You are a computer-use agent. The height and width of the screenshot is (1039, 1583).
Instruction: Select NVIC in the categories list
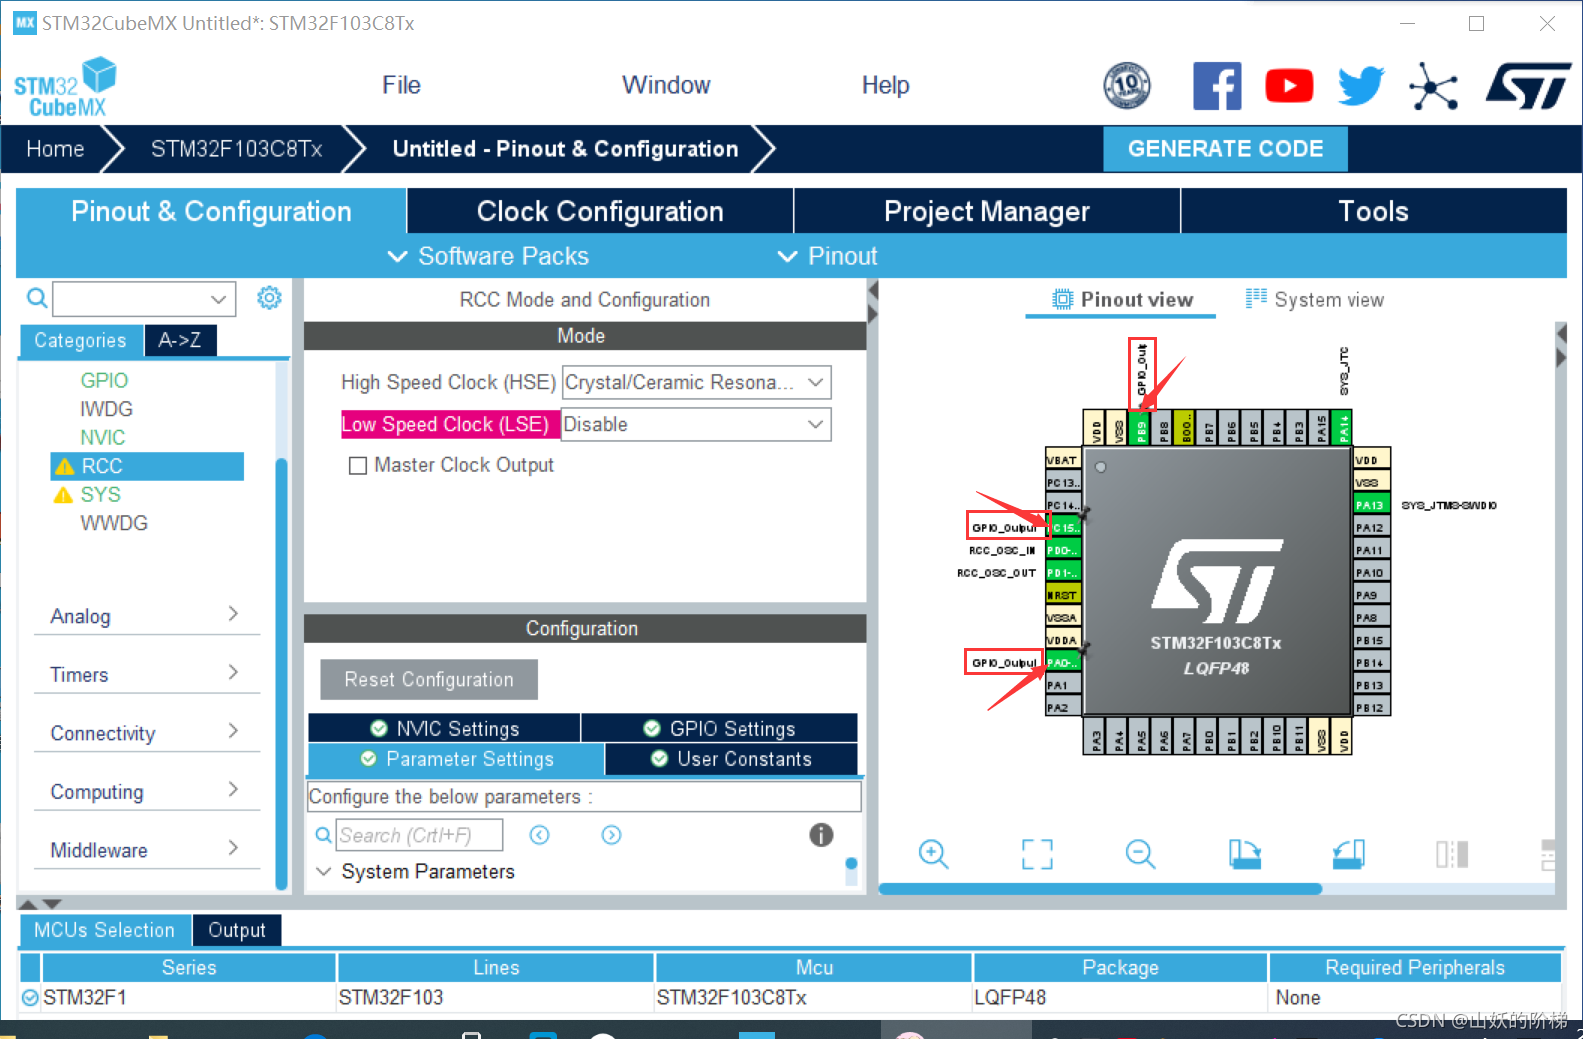pyautogui.click(x=103, y=437)
